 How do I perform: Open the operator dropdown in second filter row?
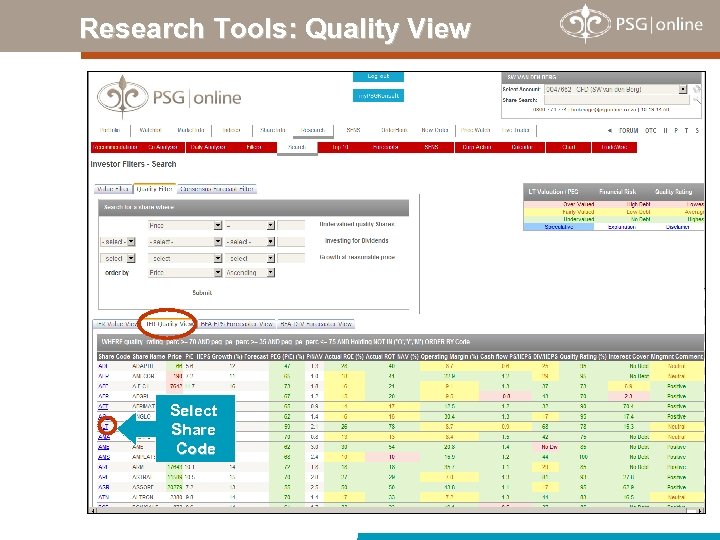point(250,242)
